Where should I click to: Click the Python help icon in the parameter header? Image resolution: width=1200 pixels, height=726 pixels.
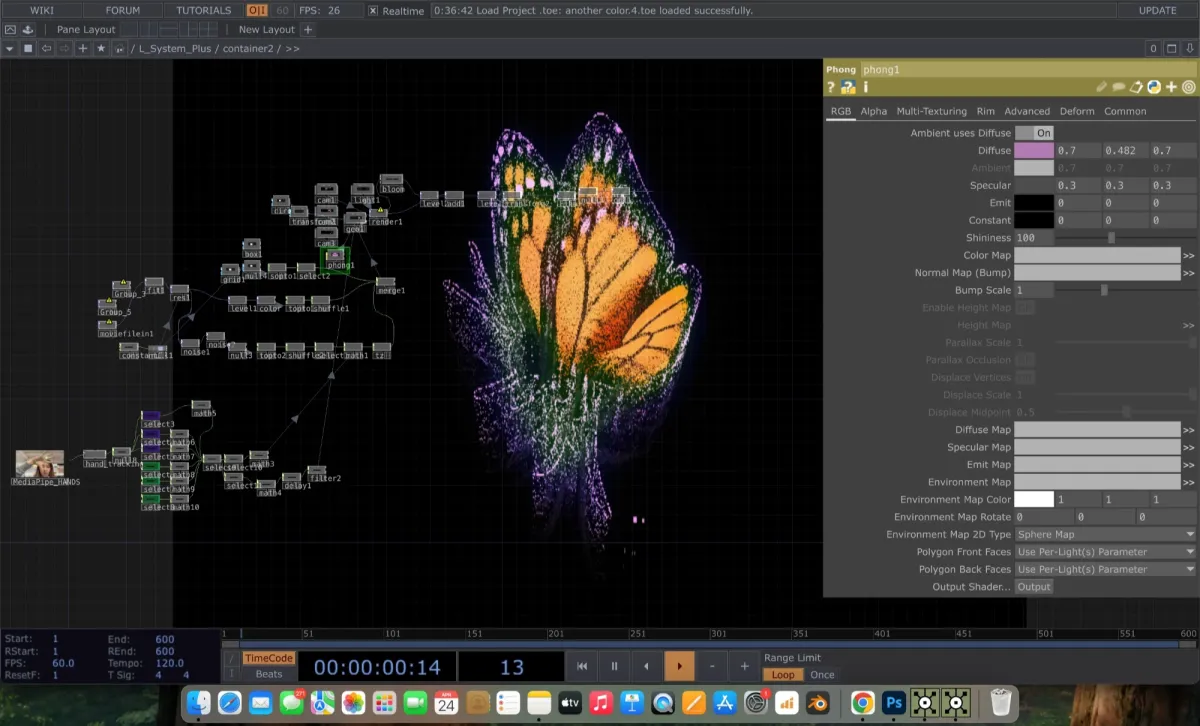(x=847, y=88)
